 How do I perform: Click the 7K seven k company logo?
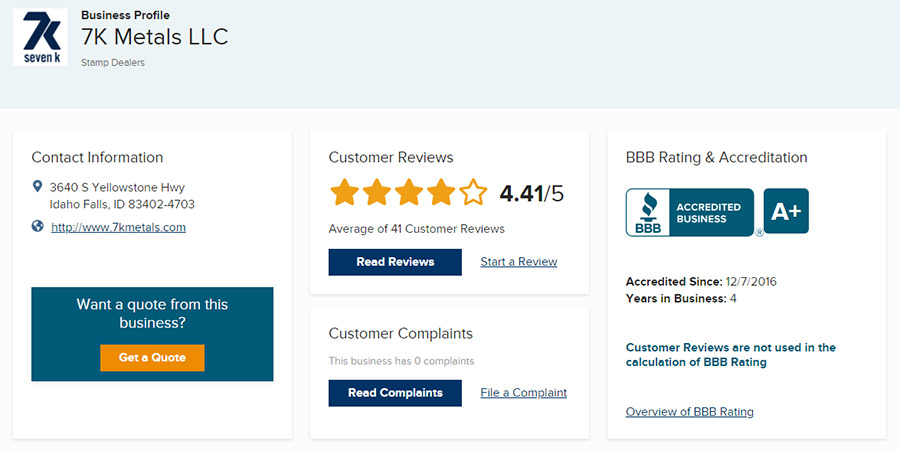40,37
